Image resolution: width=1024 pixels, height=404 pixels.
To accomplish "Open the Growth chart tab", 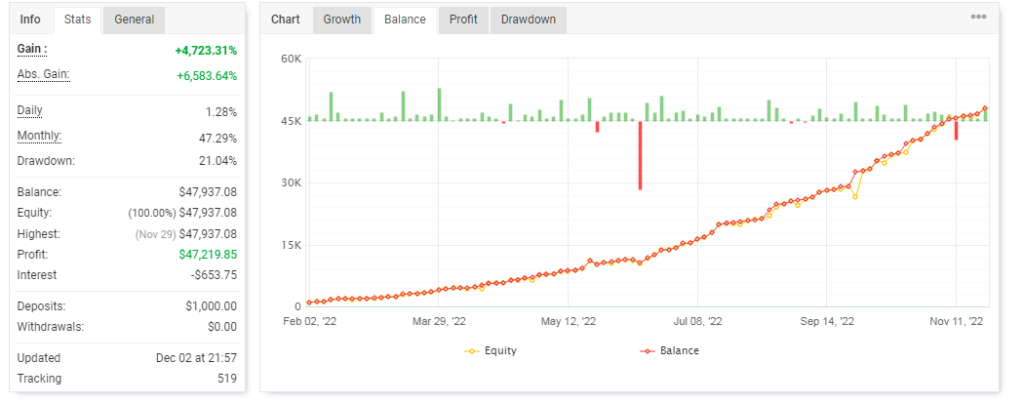I will point(342,20).
